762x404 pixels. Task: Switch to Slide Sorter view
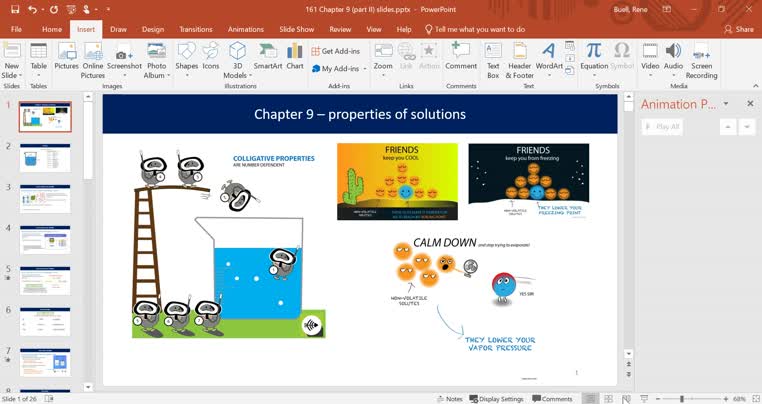[x=609, y=398]
